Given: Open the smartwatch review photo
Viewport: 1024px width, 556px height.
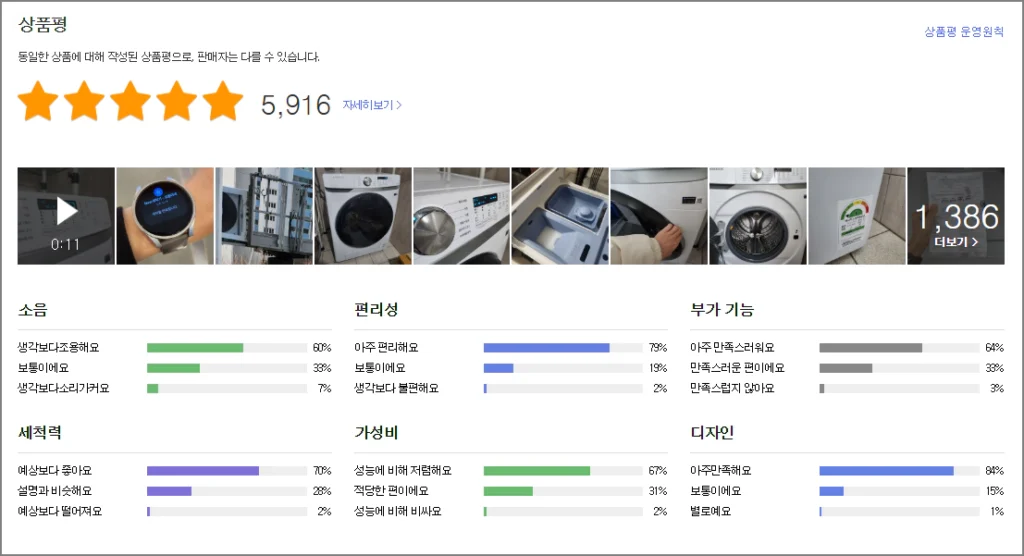Looking at the screenshot, I should 165,216.
